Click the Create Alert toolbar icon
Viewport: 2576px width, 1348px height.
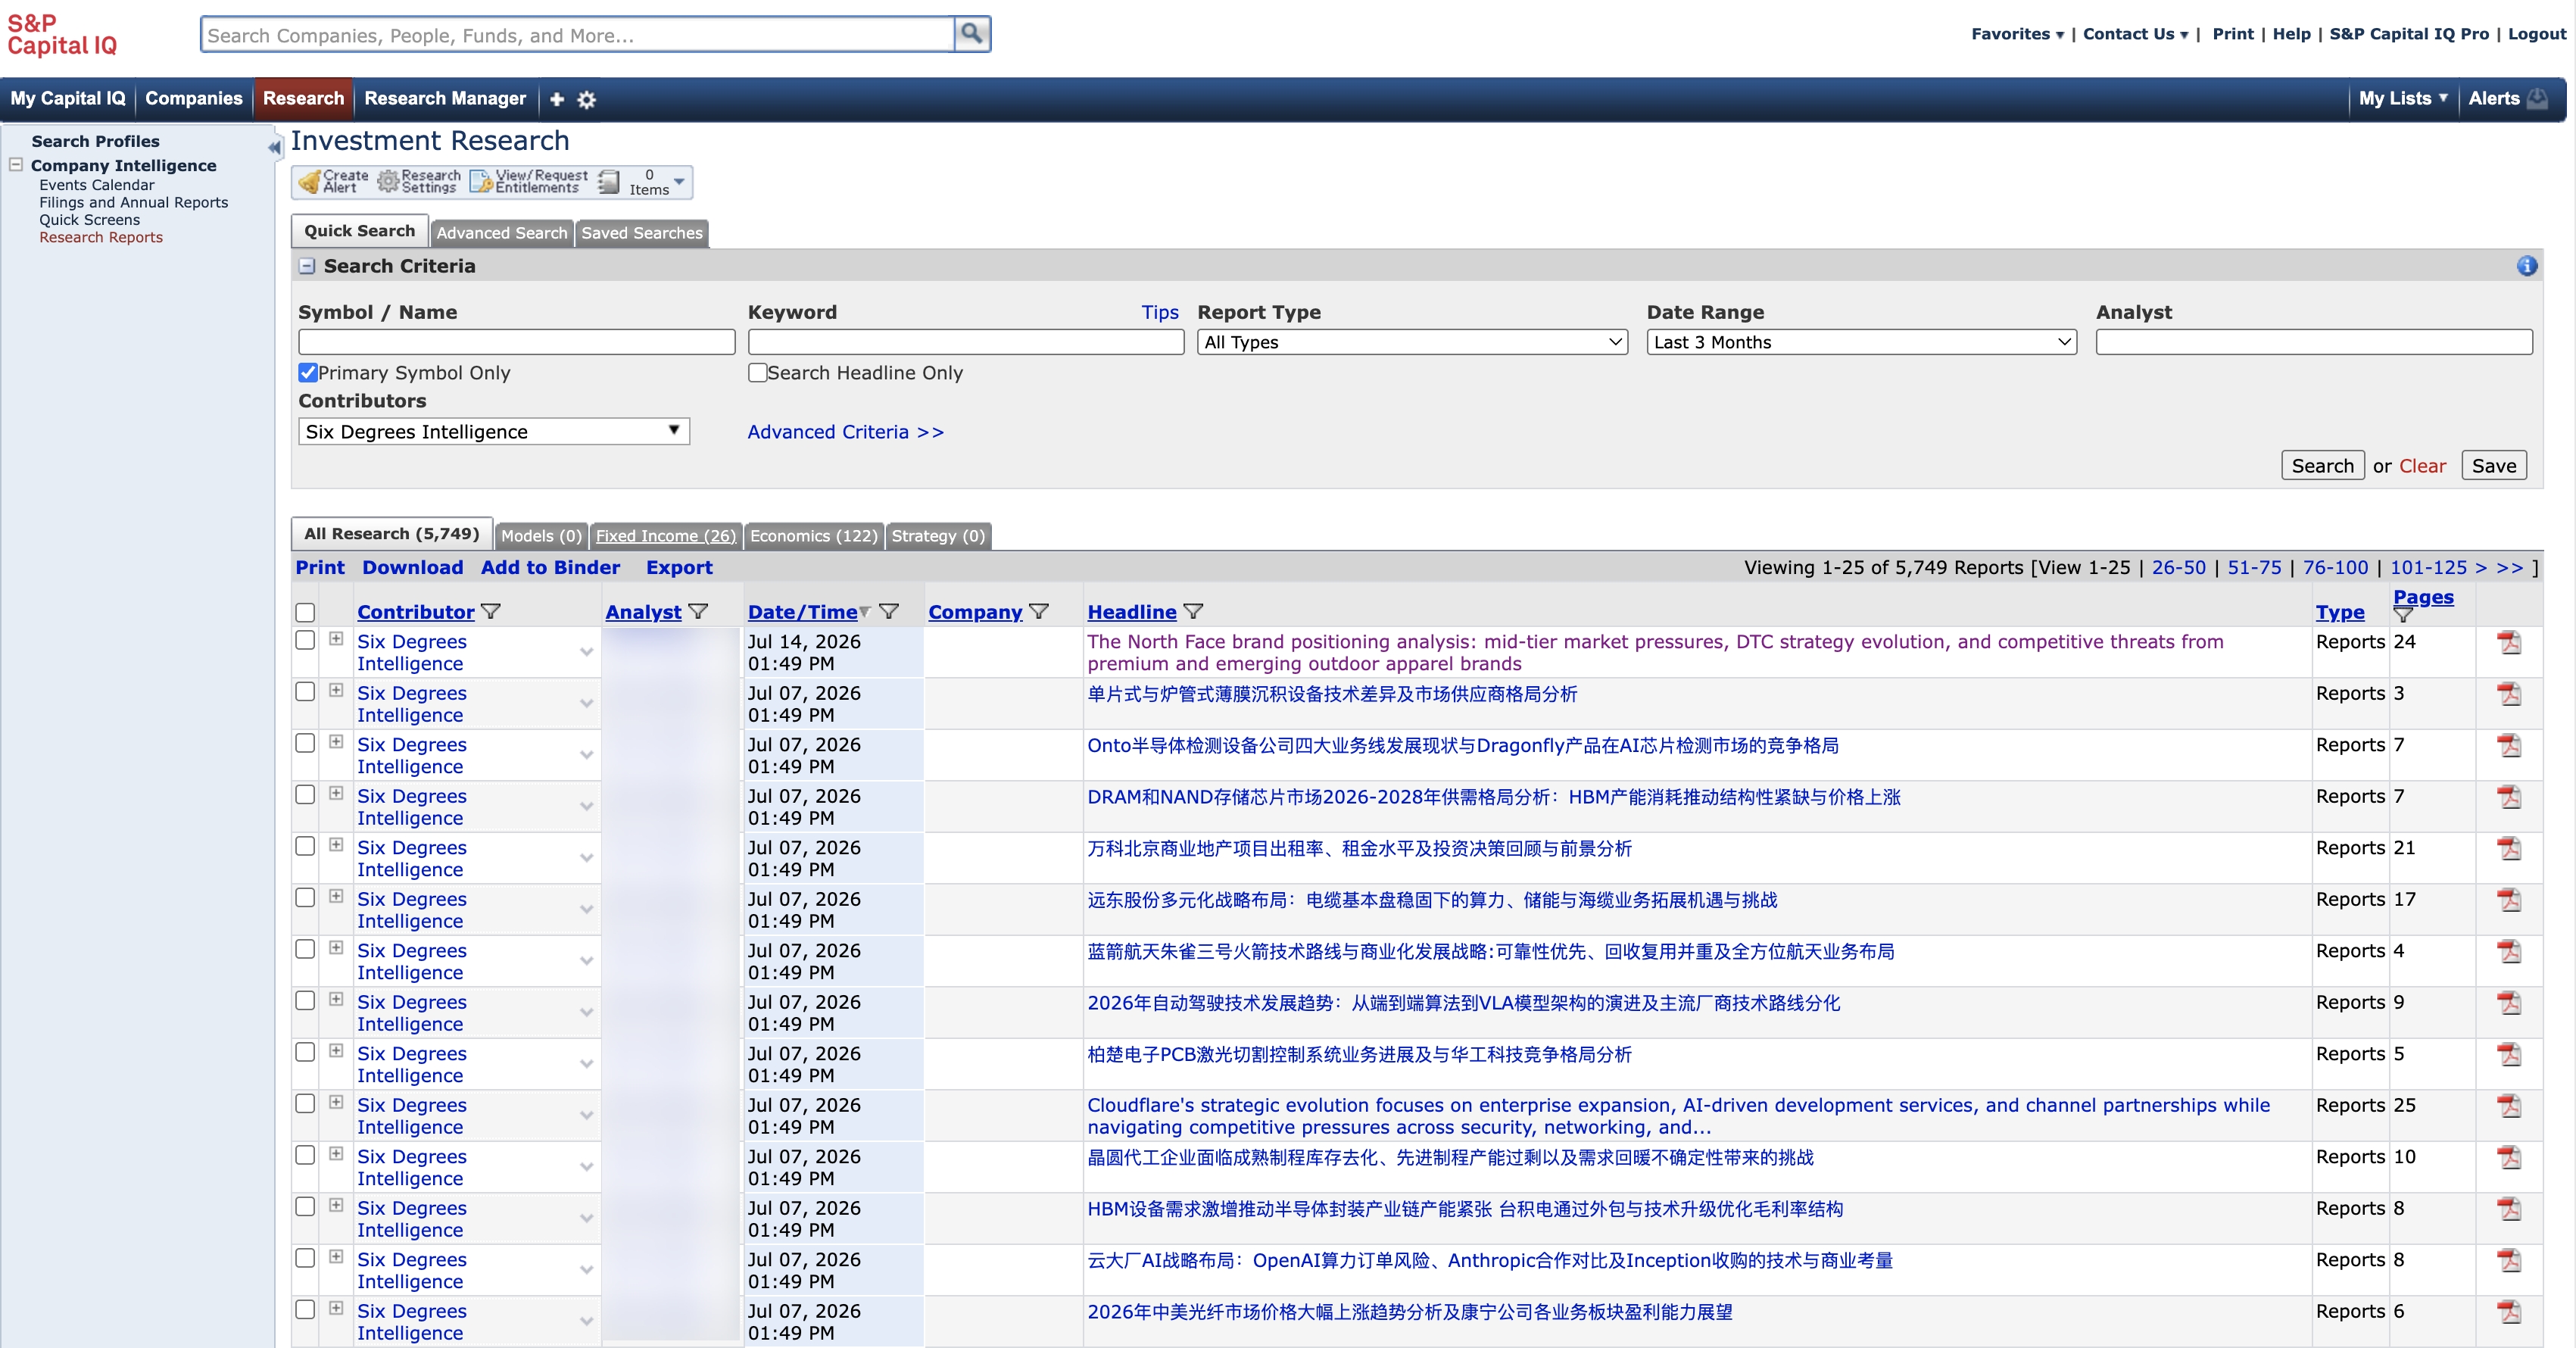pos(333,181)
